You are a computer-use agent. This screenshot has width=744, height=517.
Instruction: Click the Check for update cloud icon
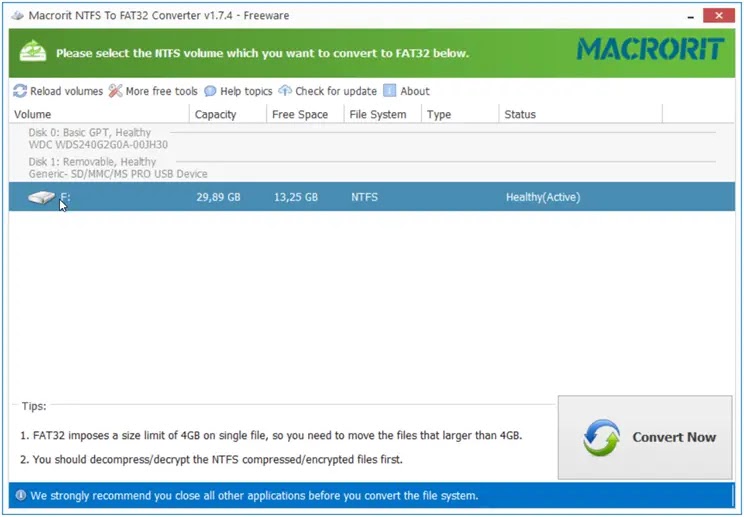tap(285, 90)
